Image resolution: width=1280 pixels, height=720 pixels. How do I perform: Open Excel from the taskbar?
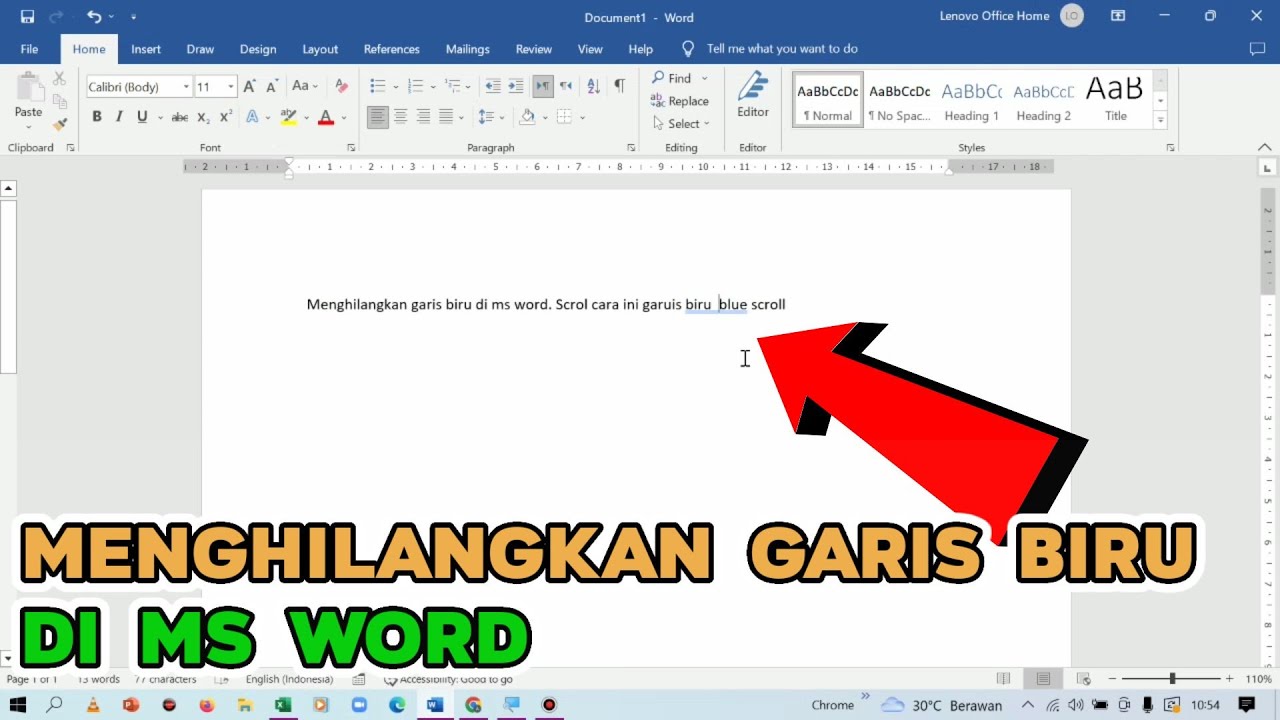point(283,705)
